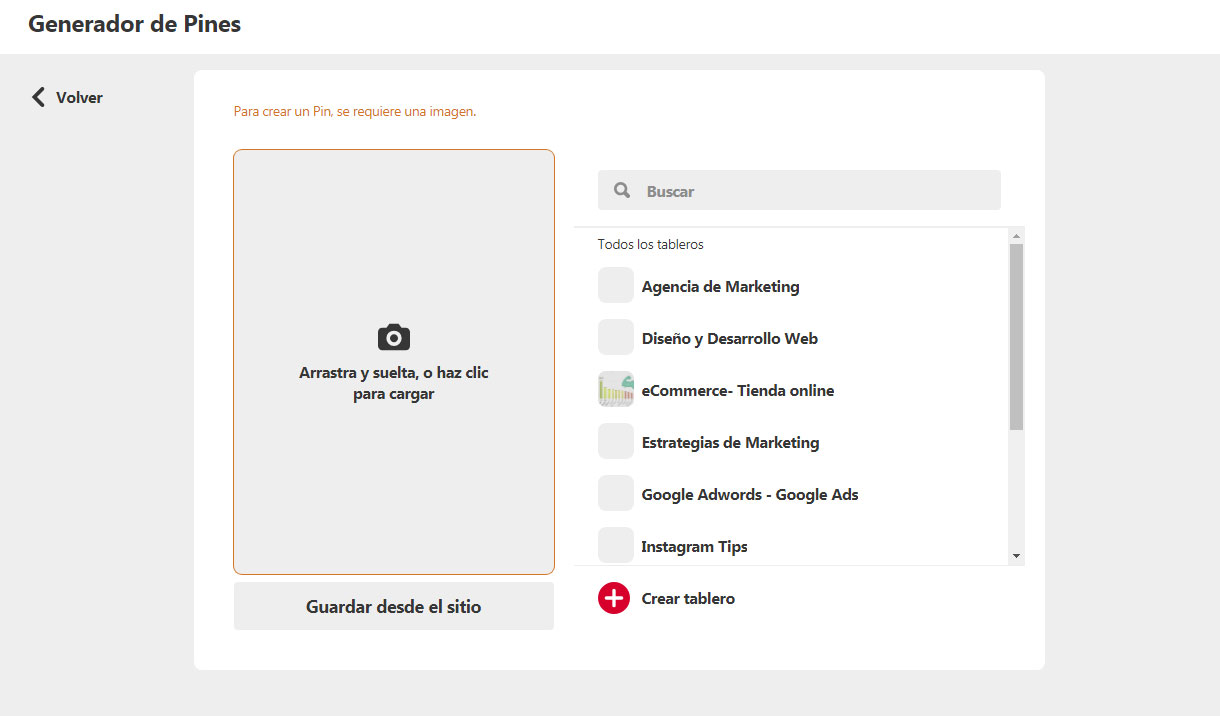Click the back chevron arrow icon
The width and height of the screenshot is (1220, 716).
(38, 97)
